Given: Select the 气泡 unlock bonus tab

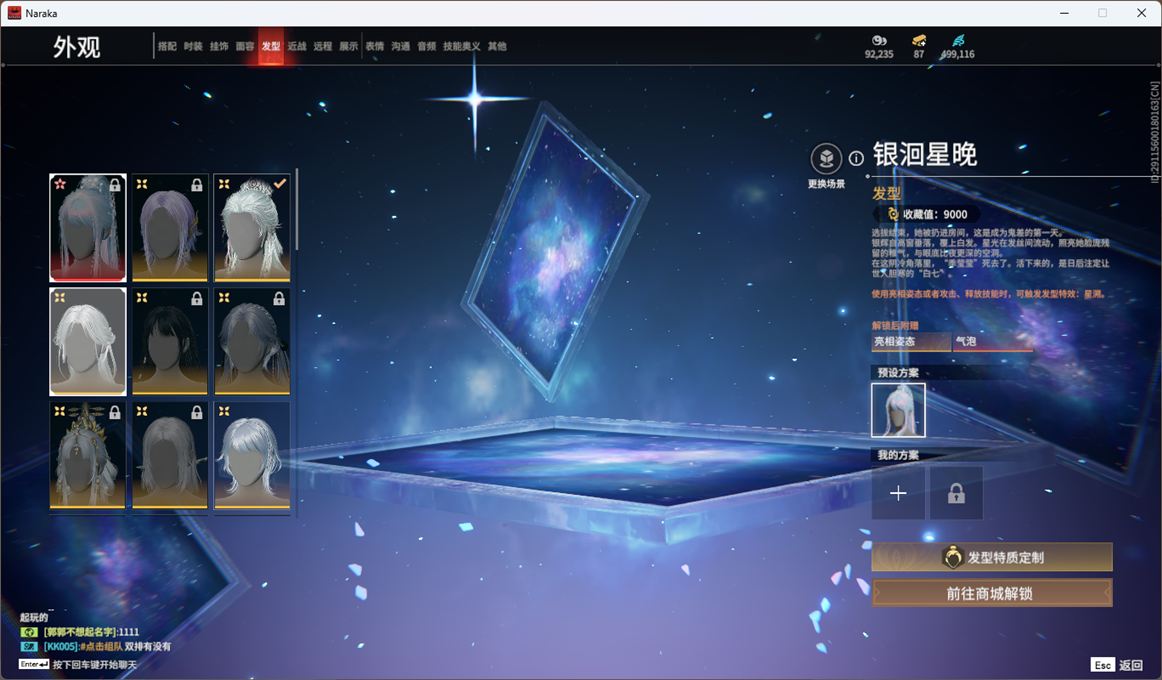Looking at the screenshot, I should [992, 341].
